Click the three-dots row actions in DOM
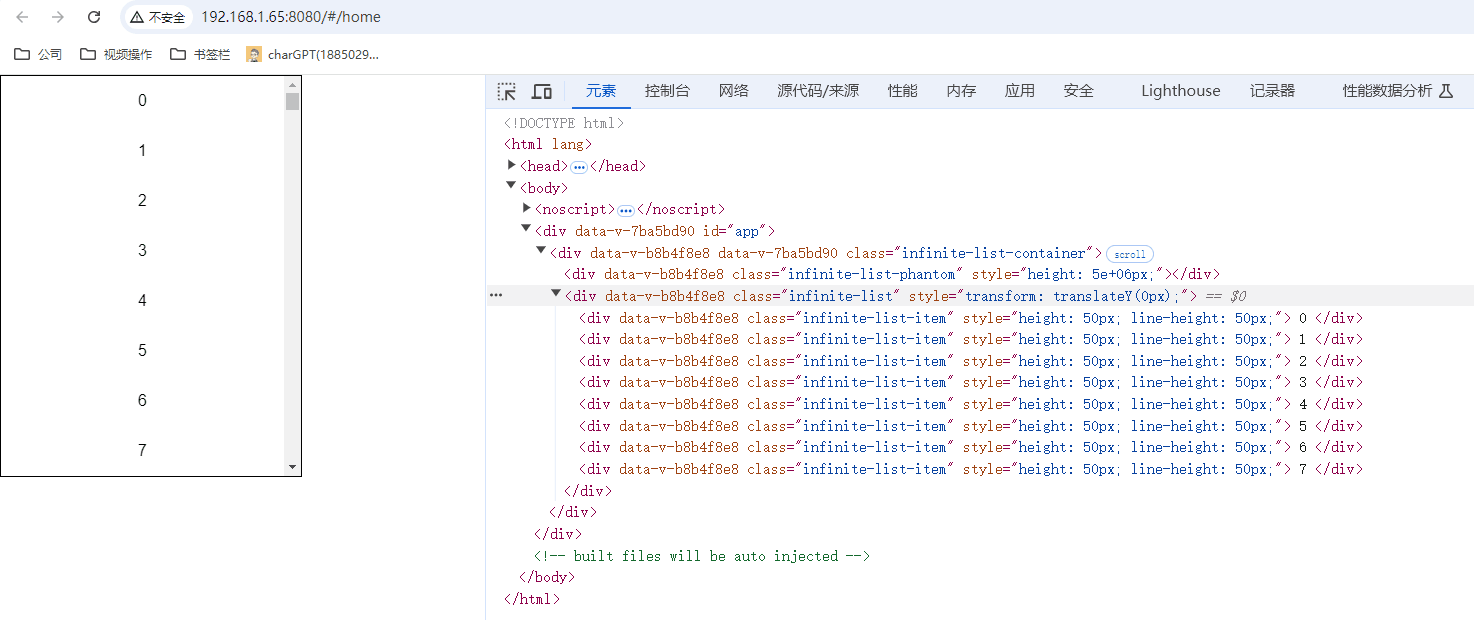Screen dimensions: 1474x620 point(496,296)
